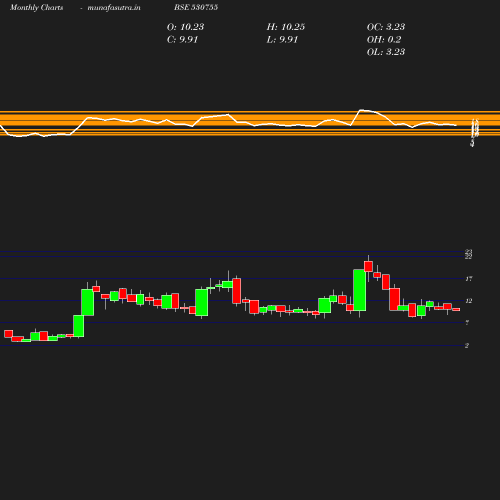Select the tallest green candle near price 22

pos(359,290)
